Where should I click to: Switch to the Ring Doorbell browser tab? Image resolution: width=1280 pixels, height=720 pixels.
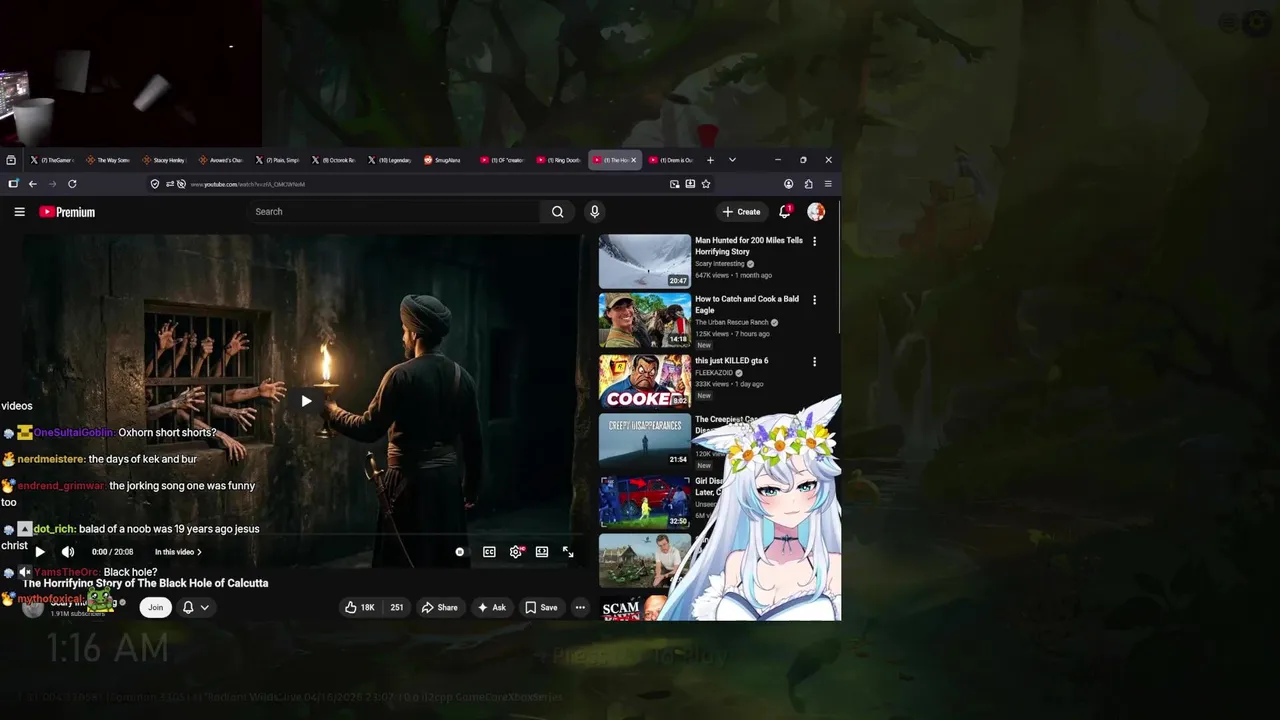coord(559,160)
